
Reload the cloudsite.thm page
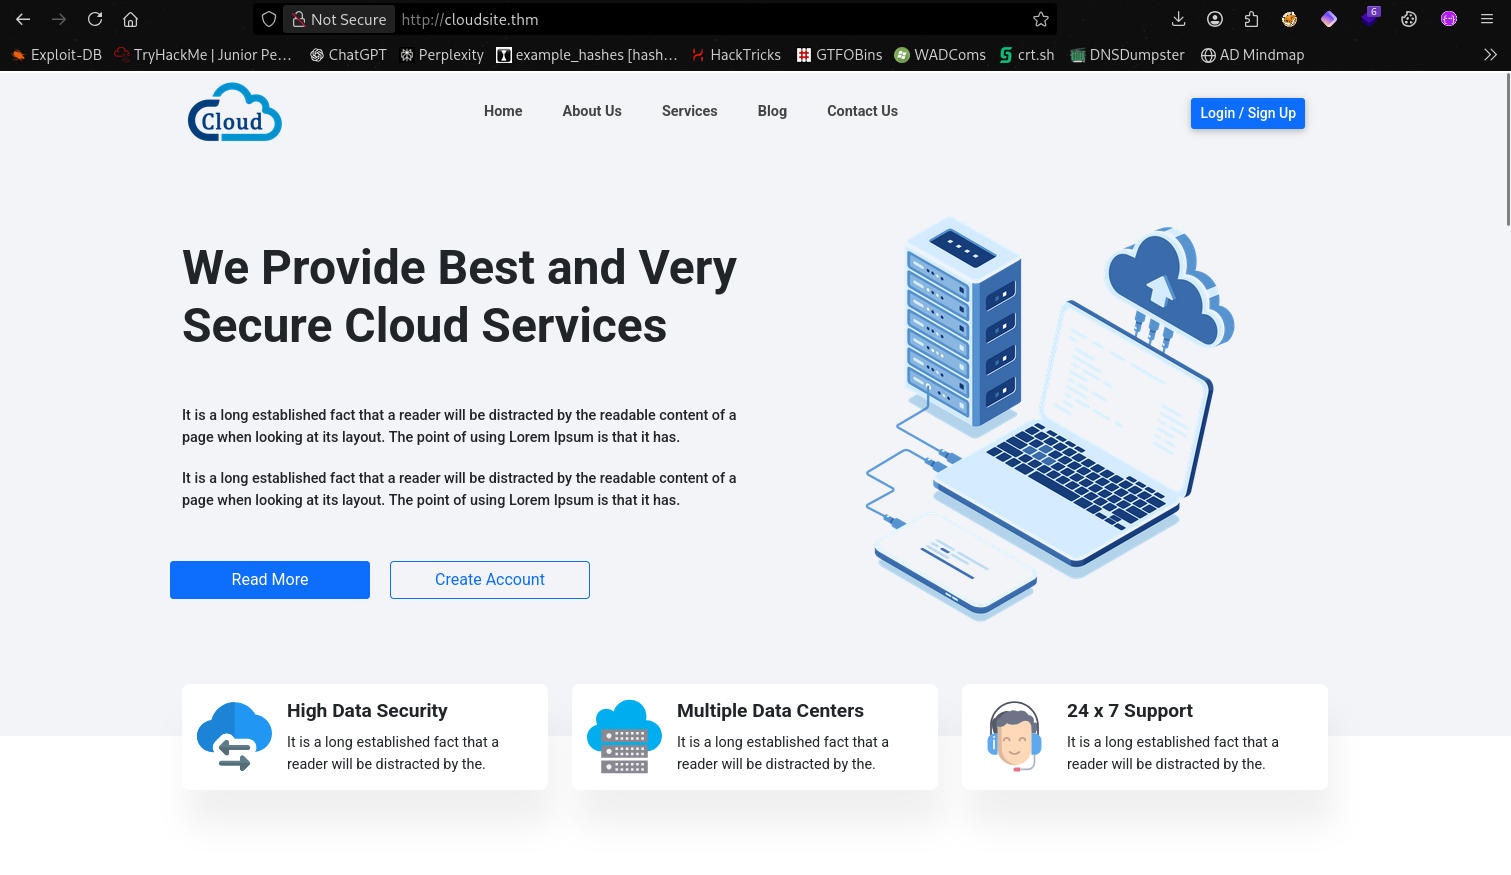94,19
